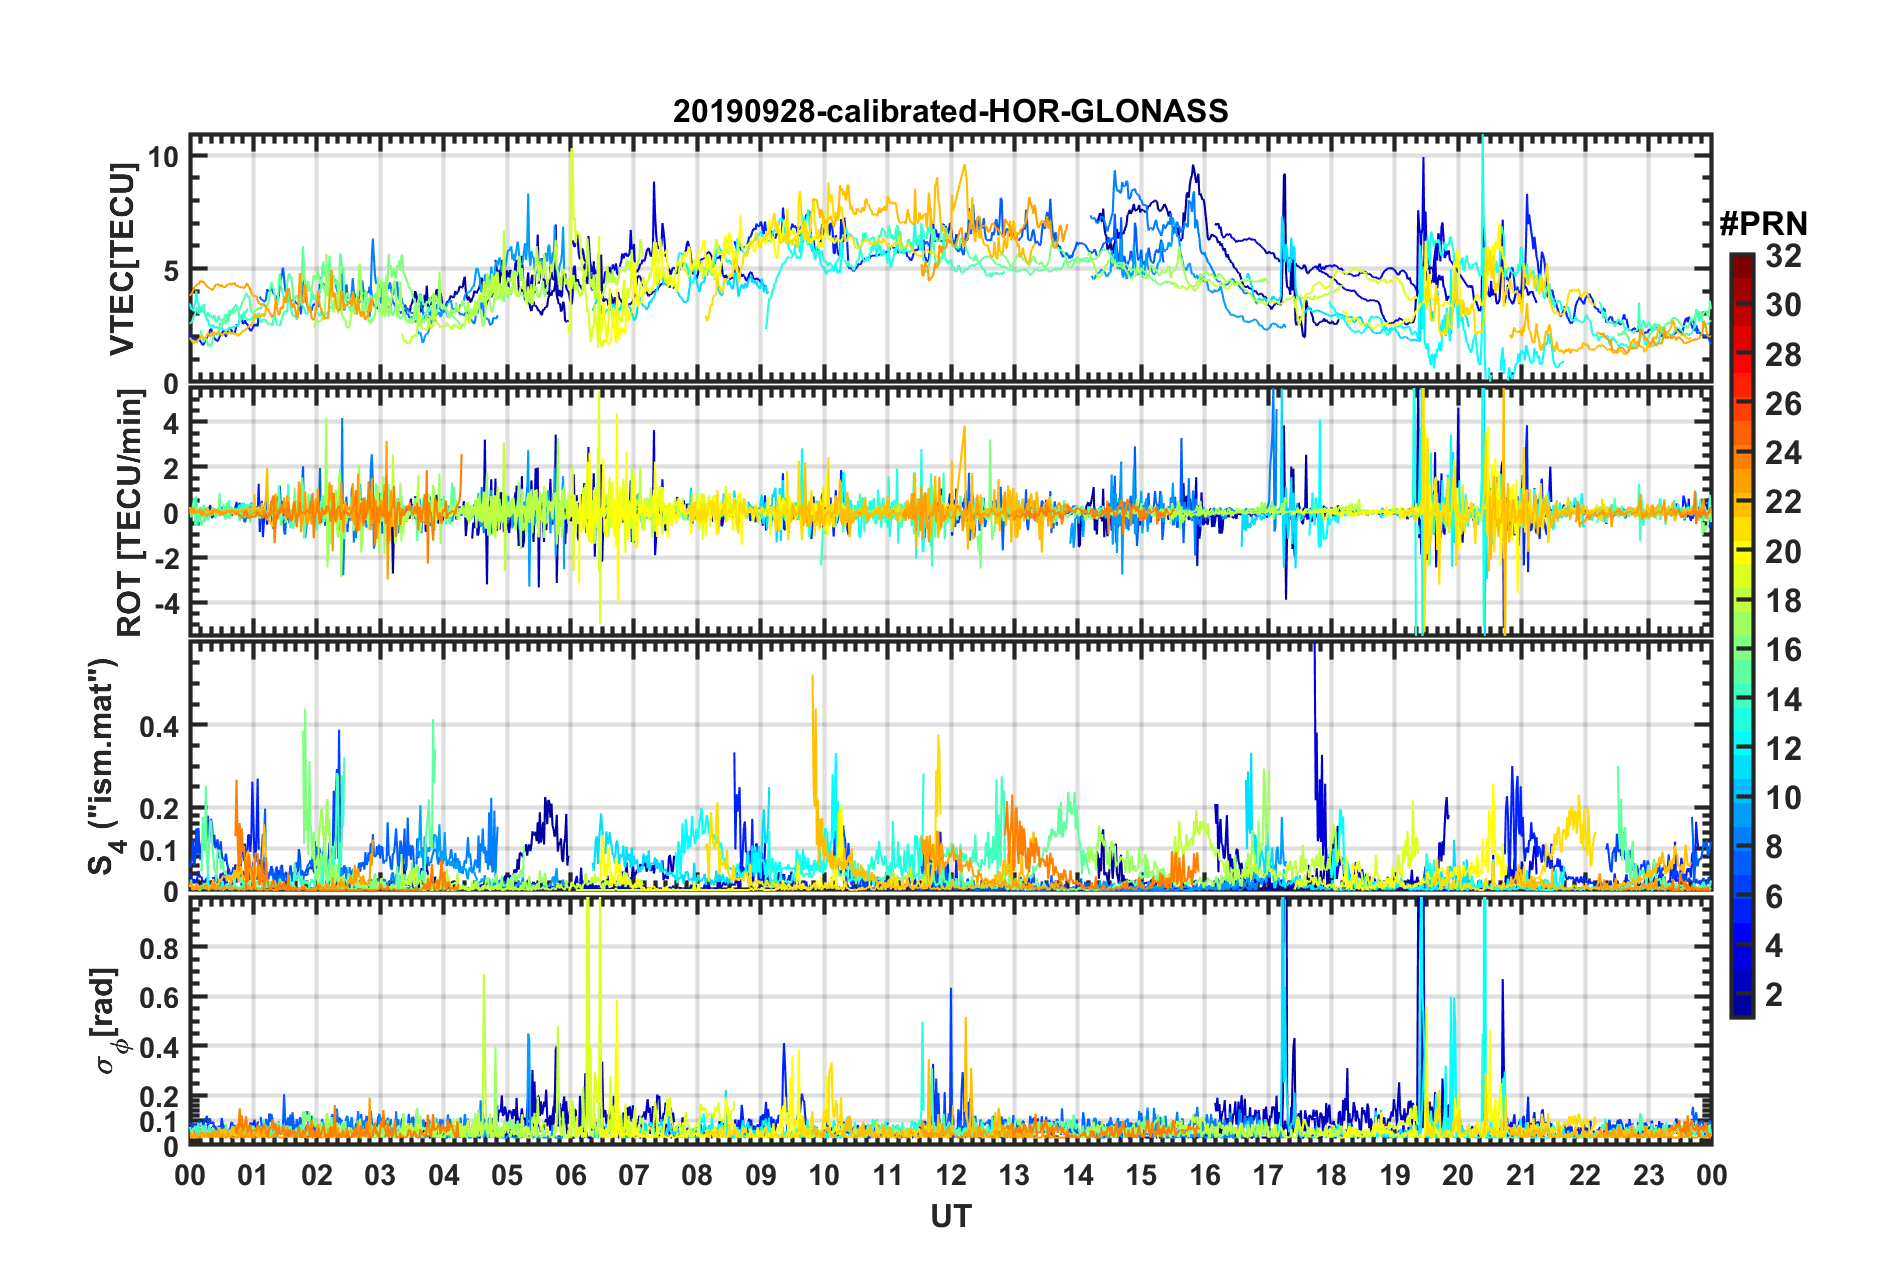Click the 12 hour tick label on x-axis
1902x1272 pixels.
[951, 1174]
